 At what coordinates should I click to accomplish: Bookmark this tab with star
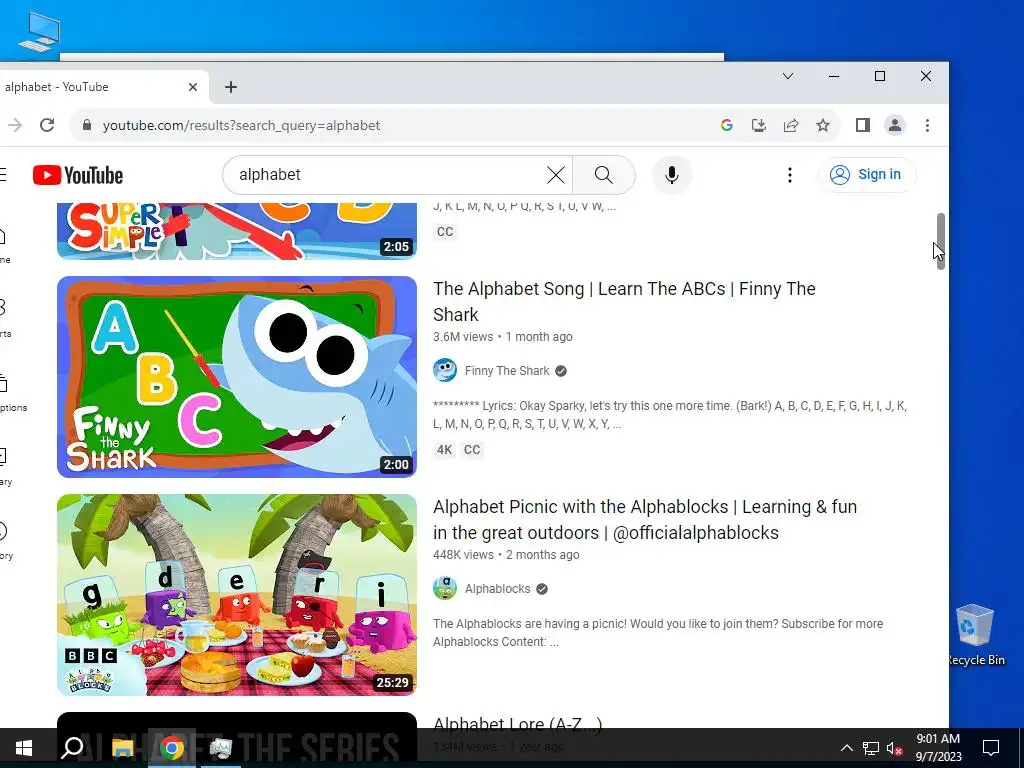point(823,125)
